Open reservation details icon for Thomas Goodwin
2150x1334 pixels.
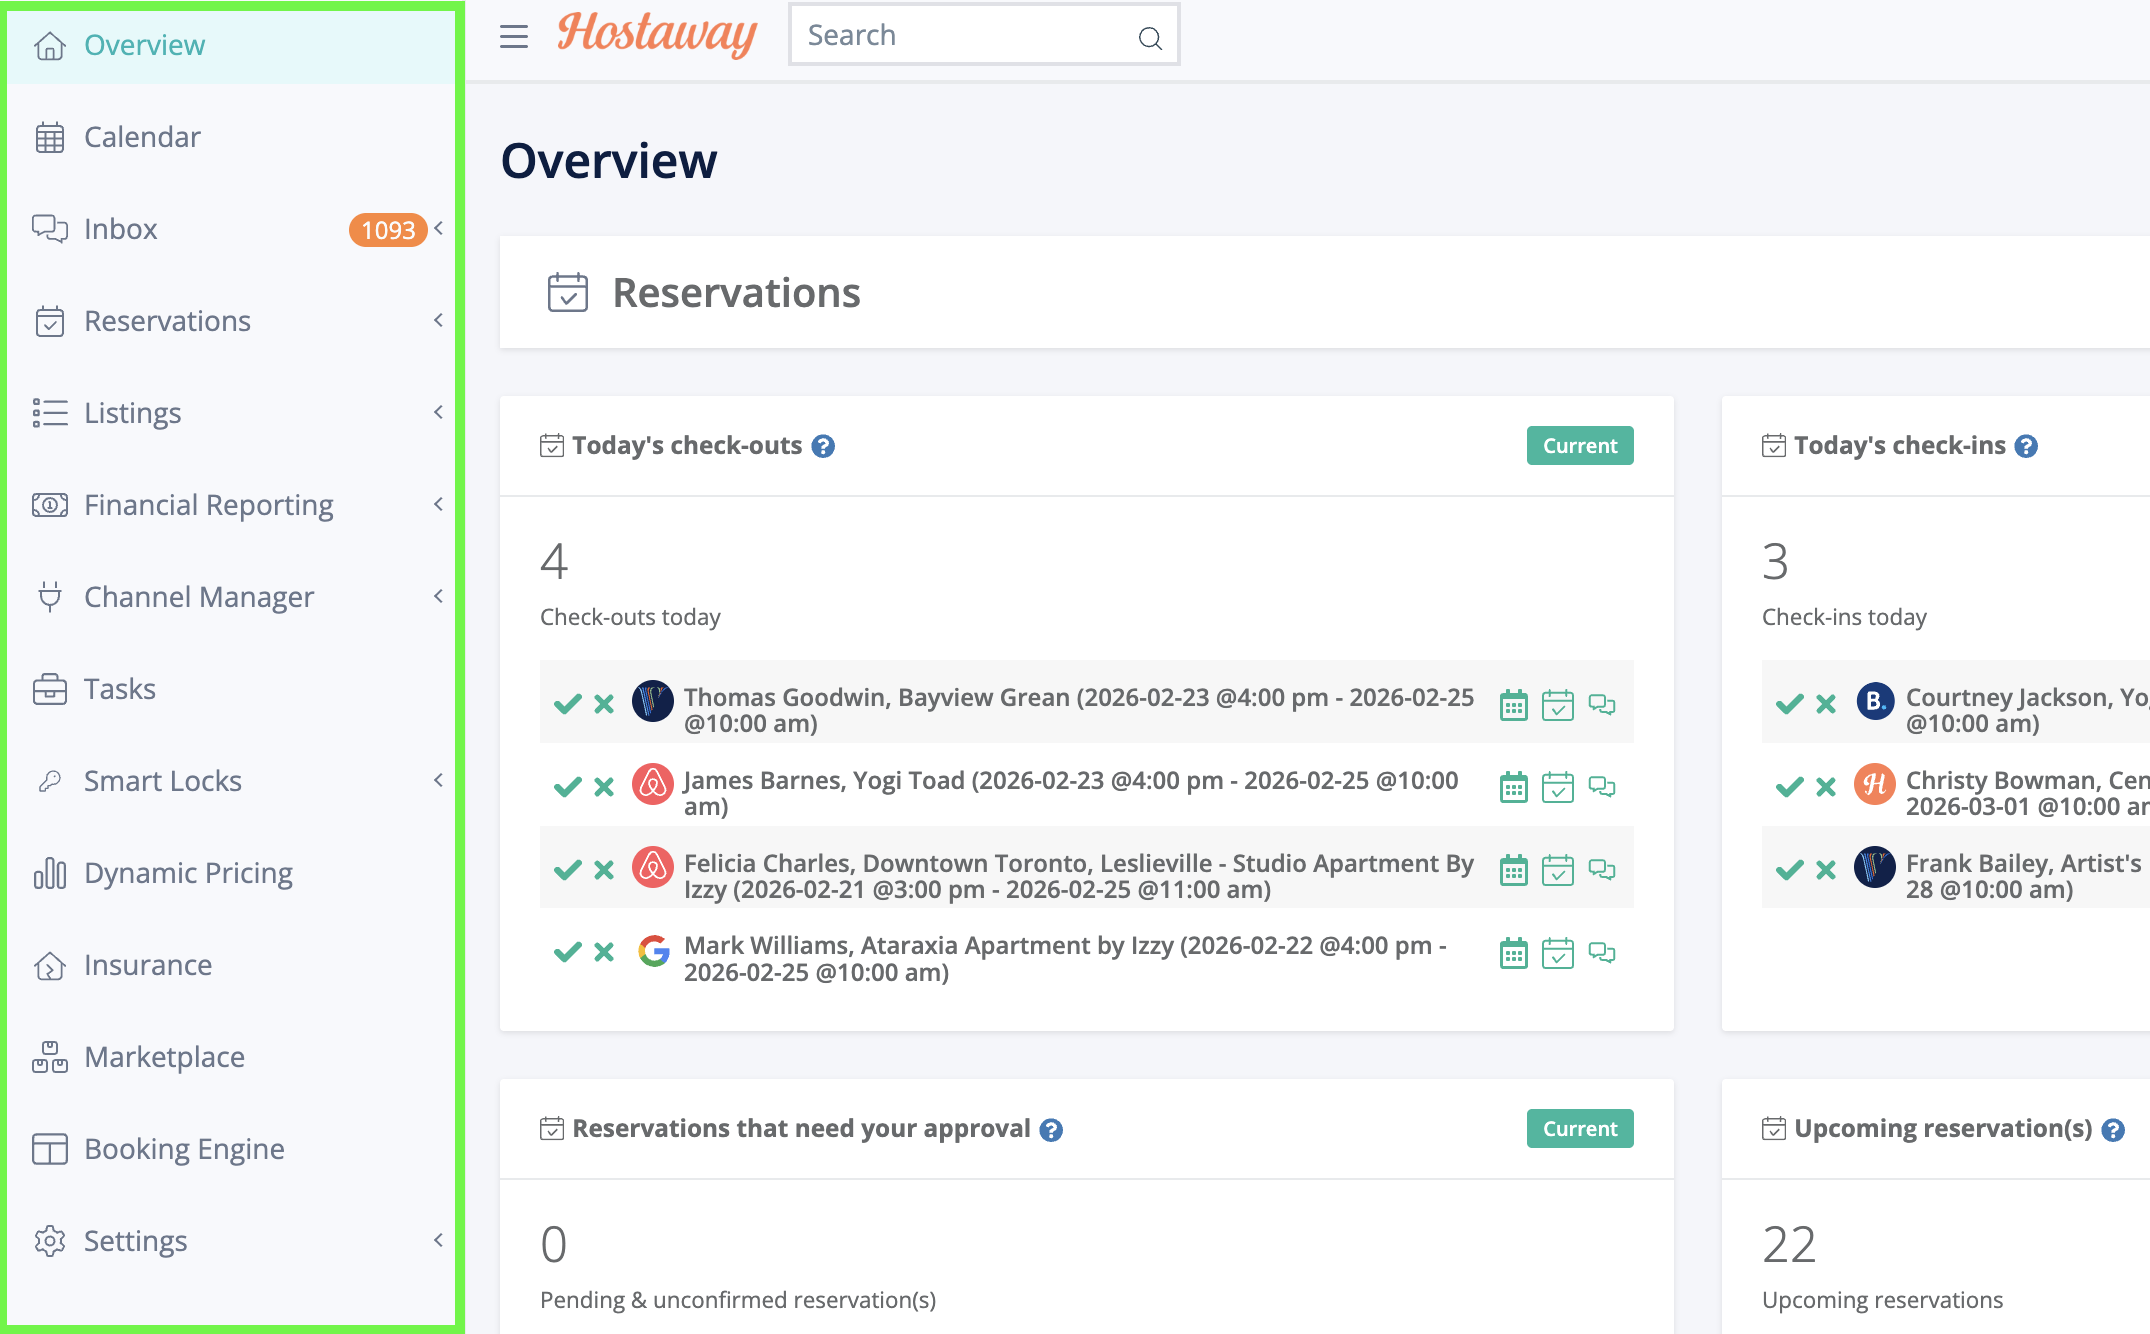[1558, 705]
